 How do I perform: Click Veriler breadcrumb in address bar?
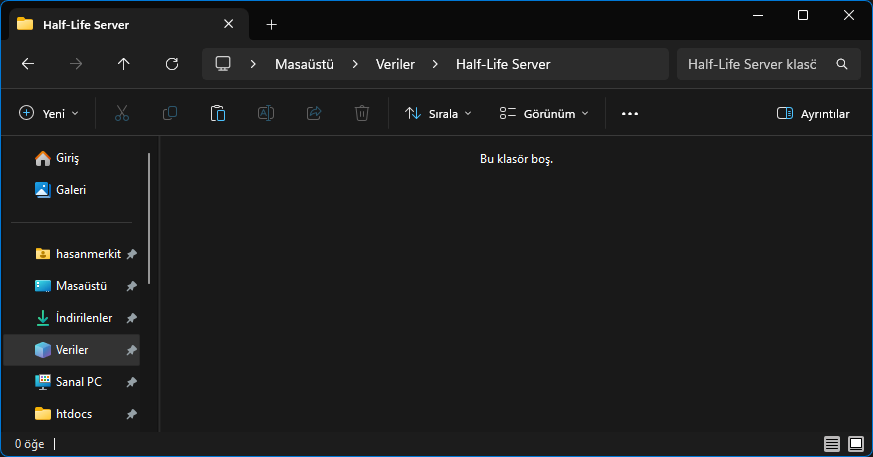395,64
